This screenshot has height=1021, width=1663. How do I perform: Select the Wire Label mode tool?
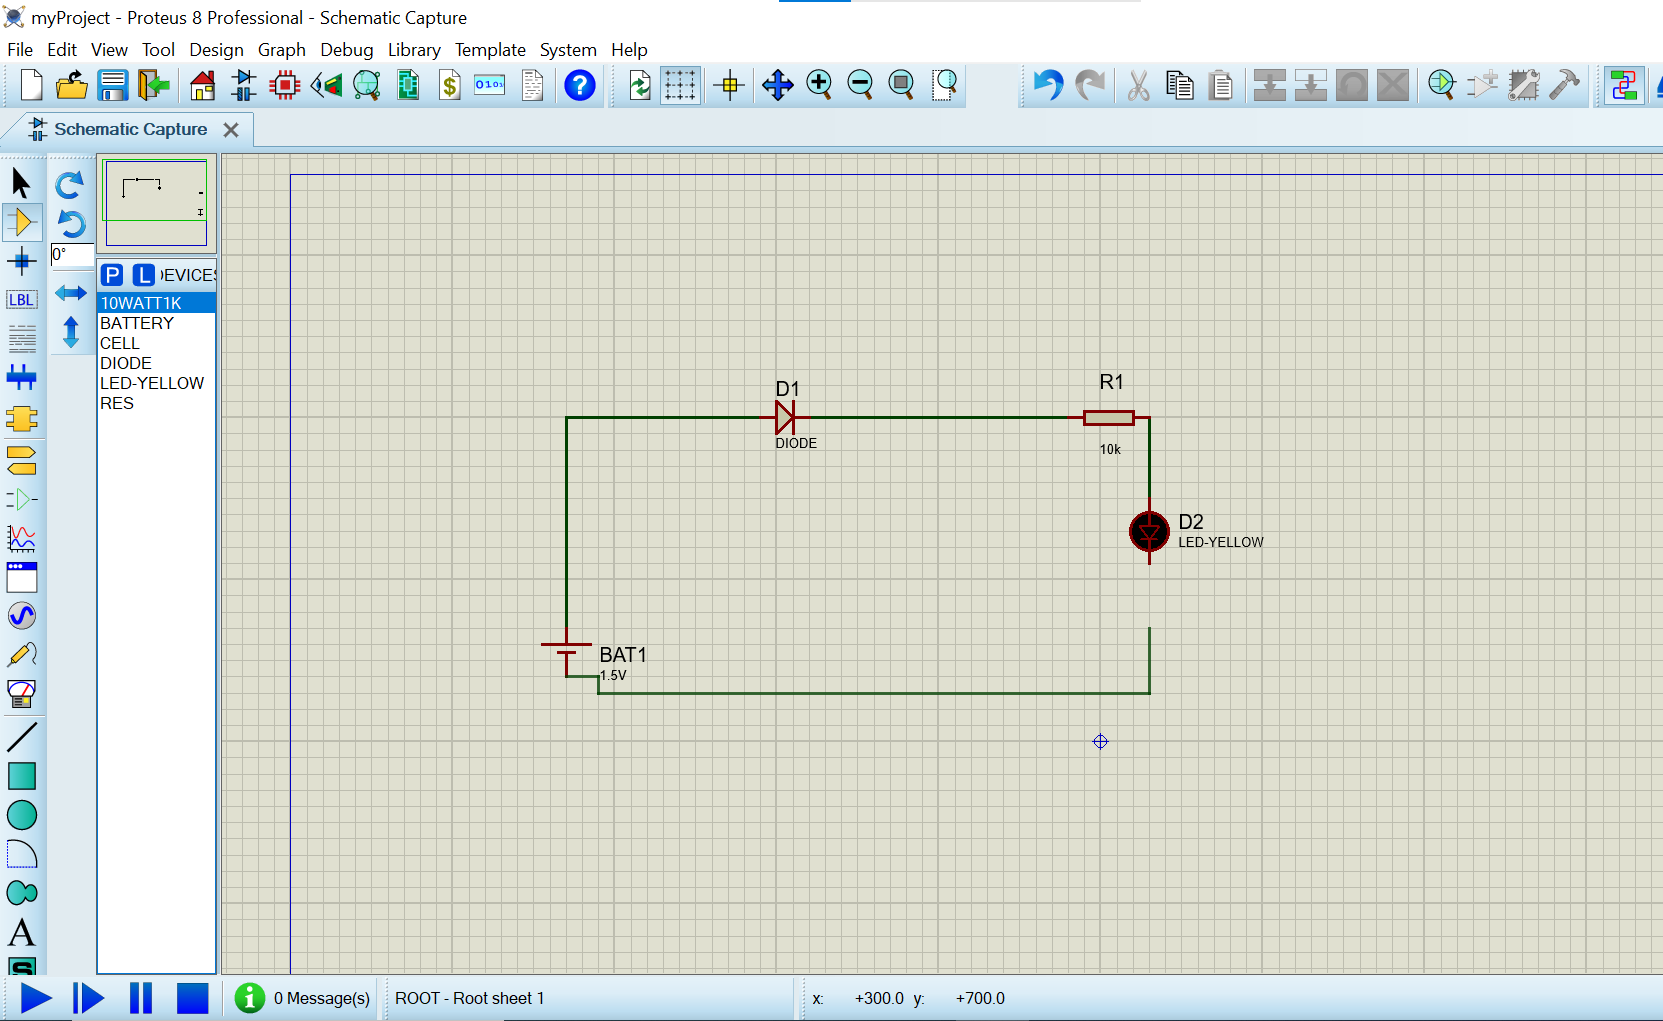(22, 300)
